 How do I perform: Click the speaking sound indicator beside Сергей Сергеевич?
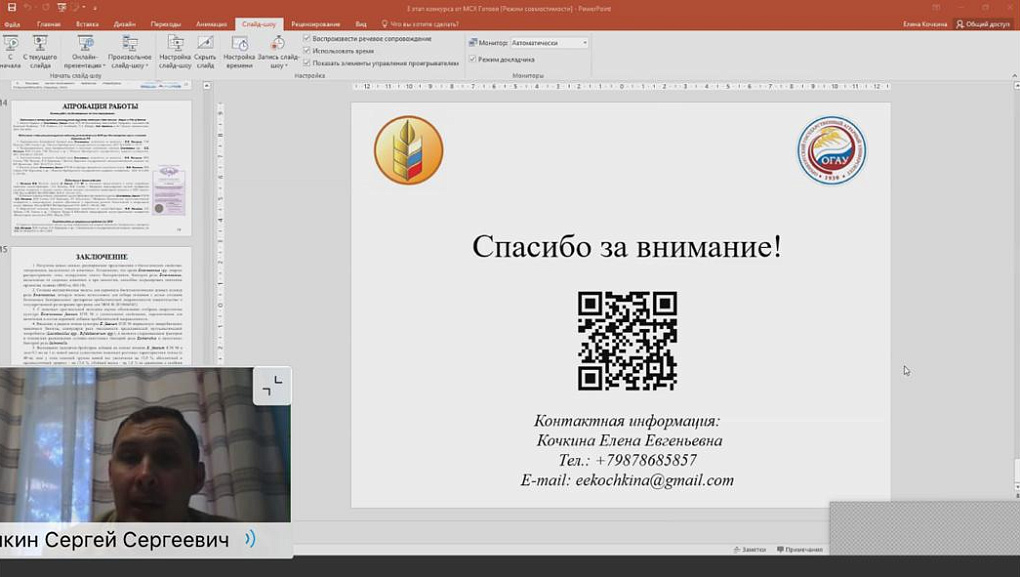tap(250, 539)
